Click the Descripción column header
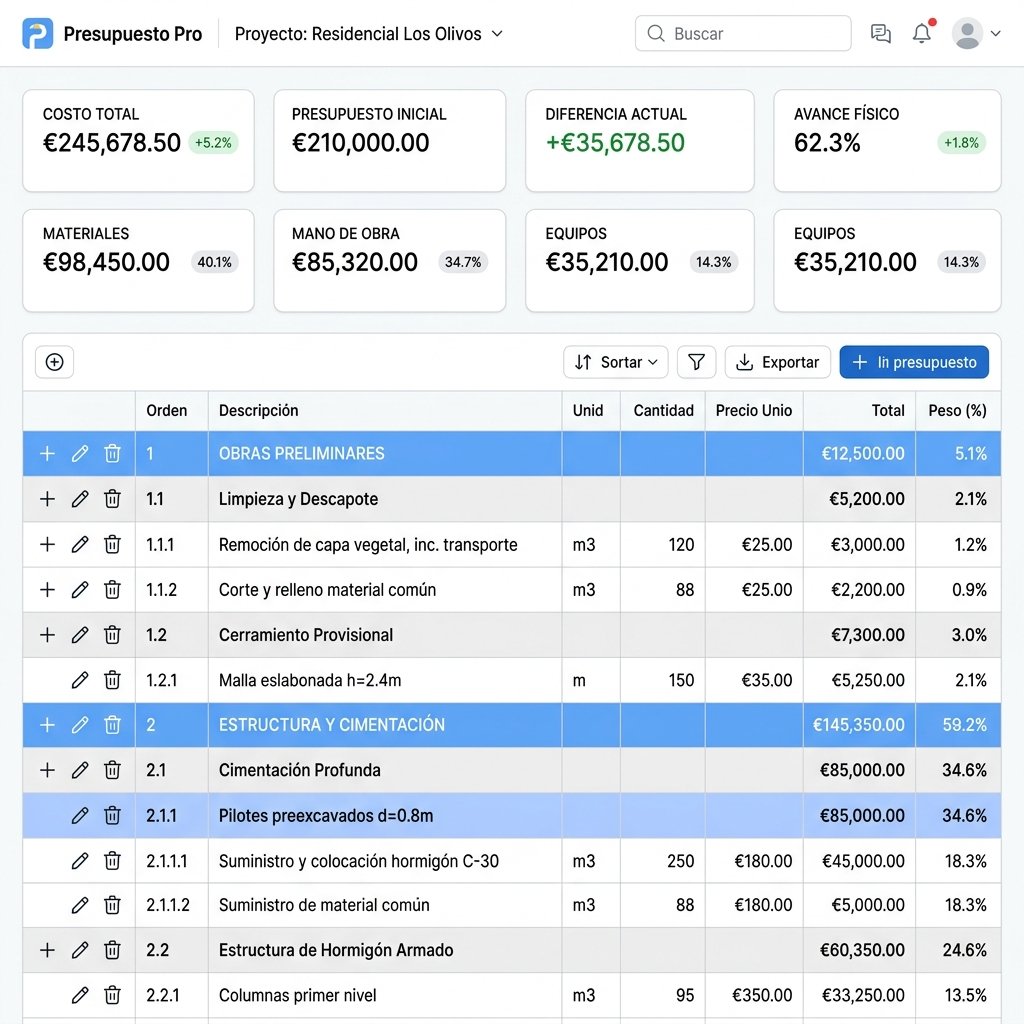1024x1024 pixels. (x=259, y=410)
